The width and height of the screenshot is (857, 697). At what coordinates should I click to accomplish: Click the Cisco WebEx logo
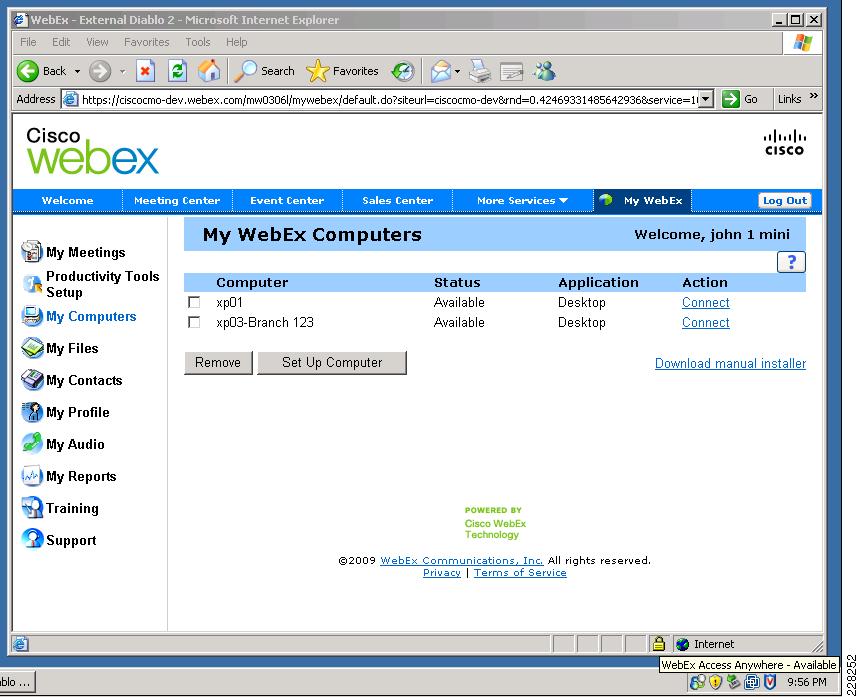[92, 150]
